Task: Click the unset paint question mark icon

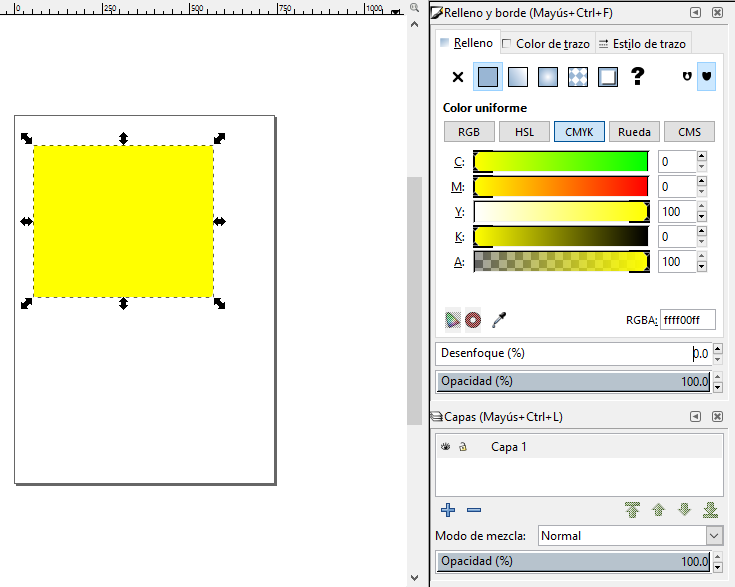Action: pyautogui.click(x=637, y=76)
